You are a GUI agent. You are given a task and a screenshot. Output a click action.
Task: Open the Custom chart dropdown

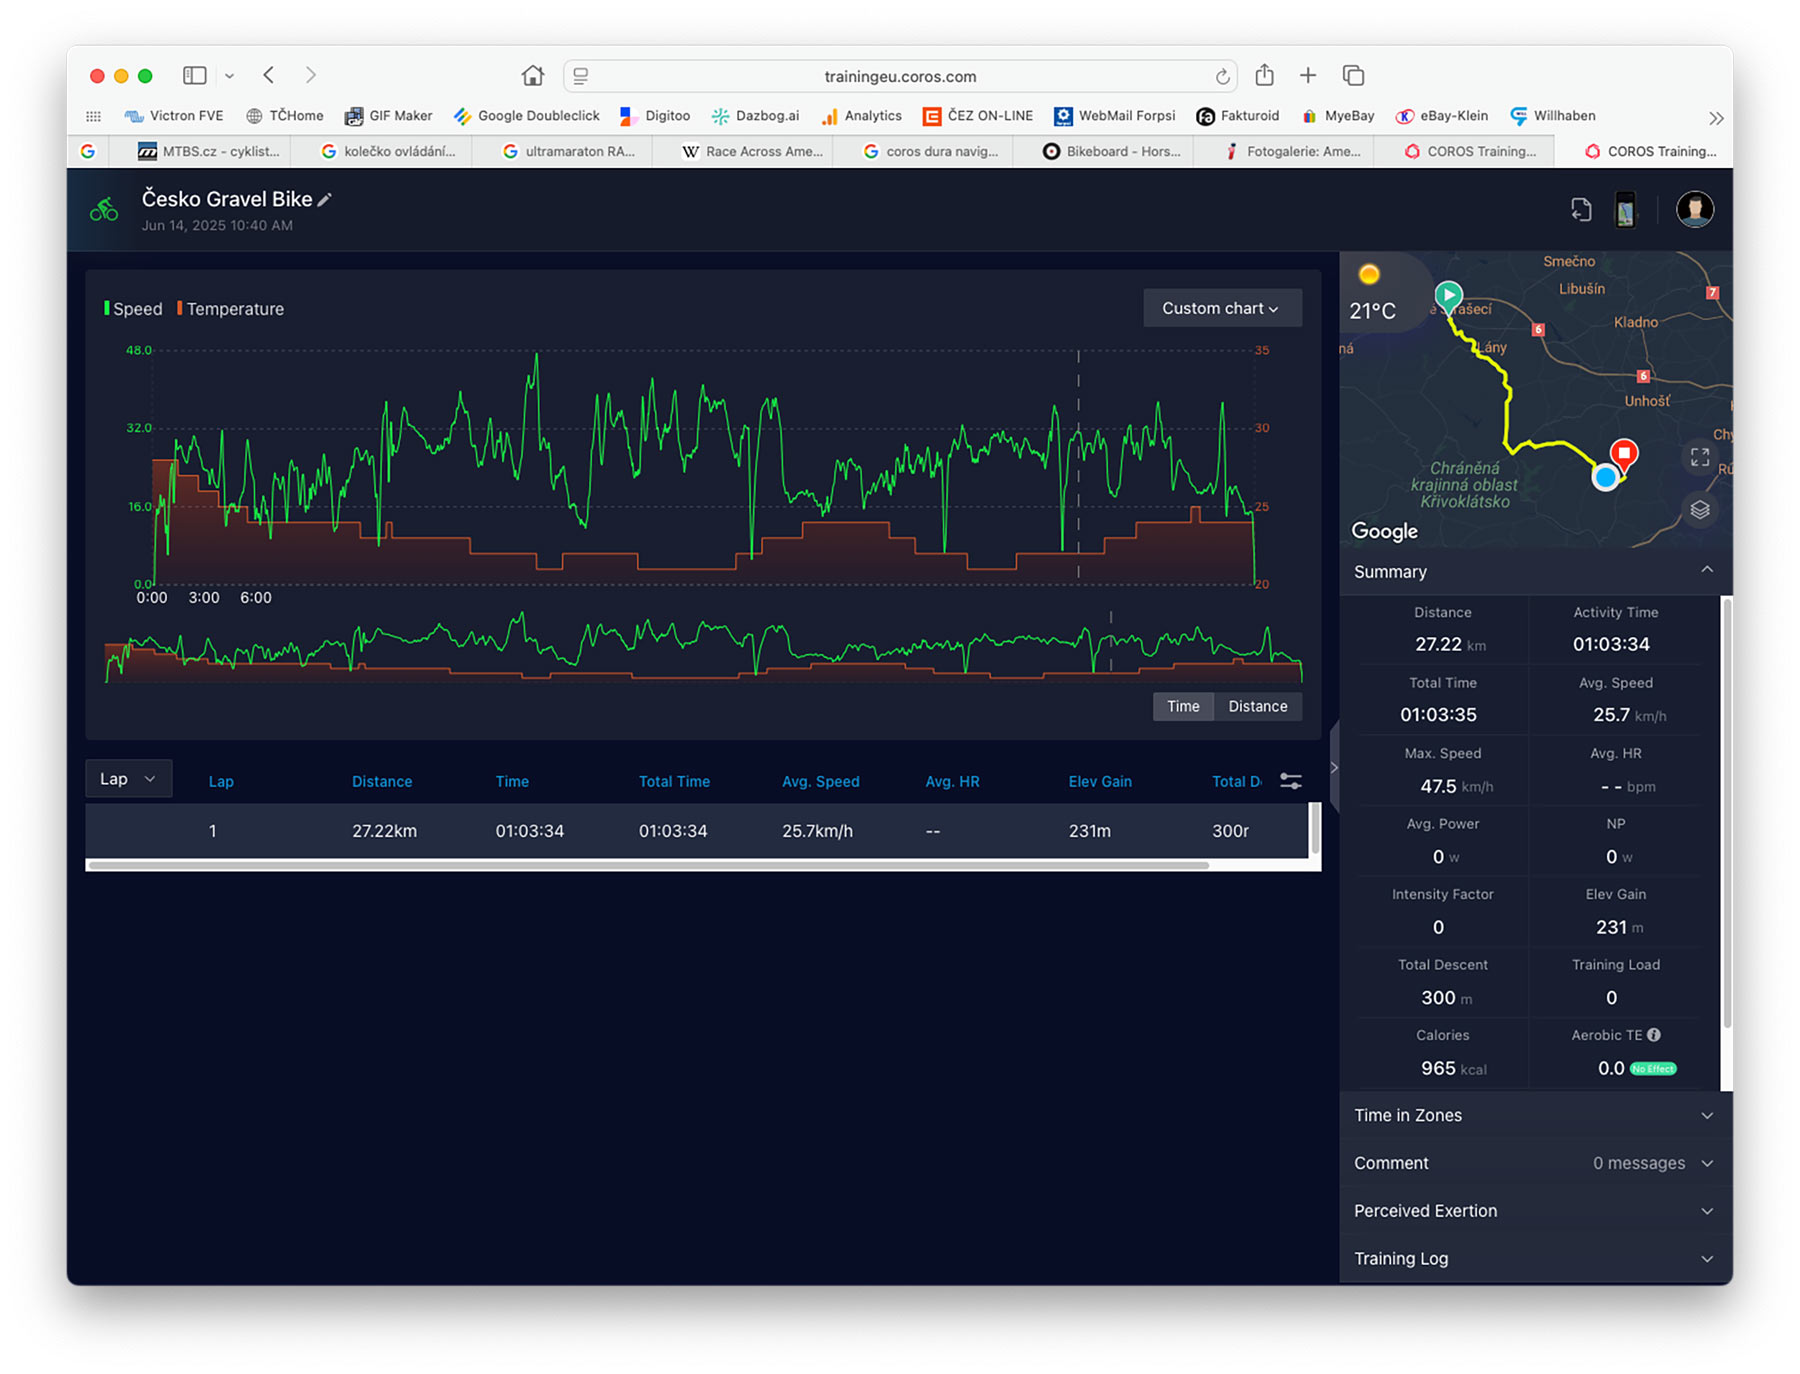1221,308
